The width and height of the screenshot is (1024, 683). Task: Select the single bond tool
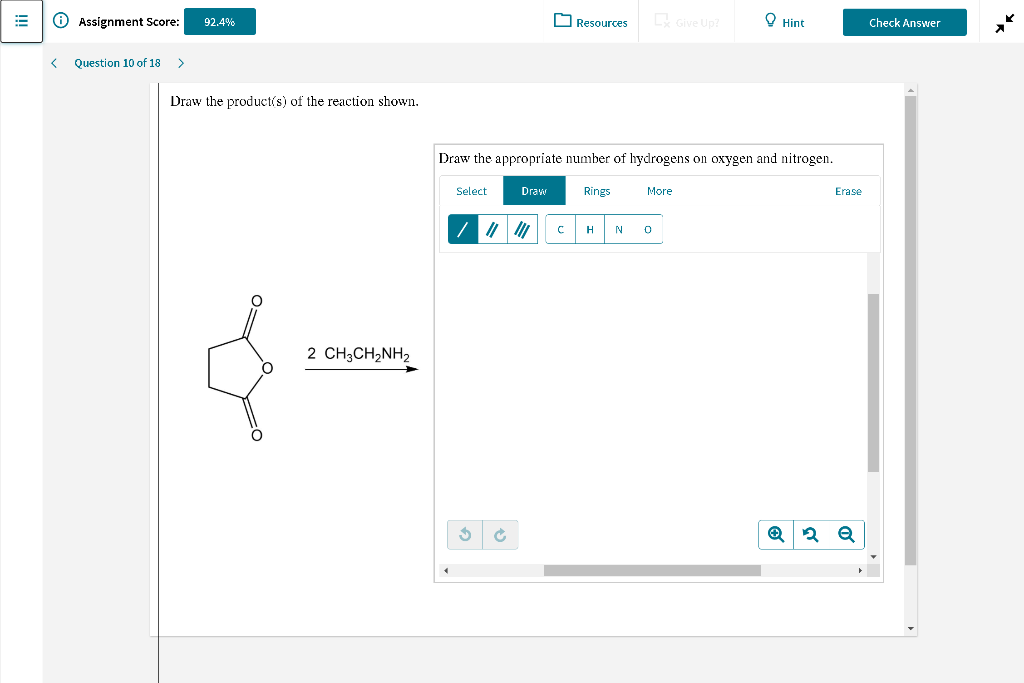point(462,229)
